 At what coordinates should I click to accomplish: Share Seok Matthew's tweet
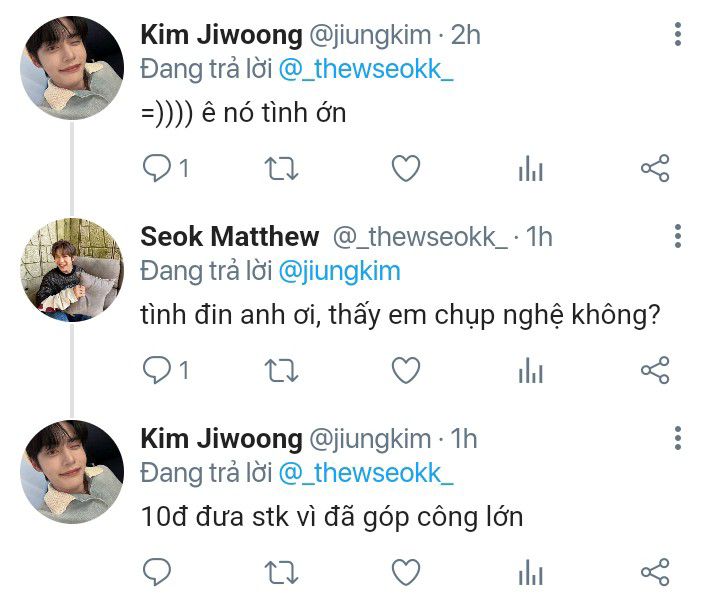click(655, 370)
